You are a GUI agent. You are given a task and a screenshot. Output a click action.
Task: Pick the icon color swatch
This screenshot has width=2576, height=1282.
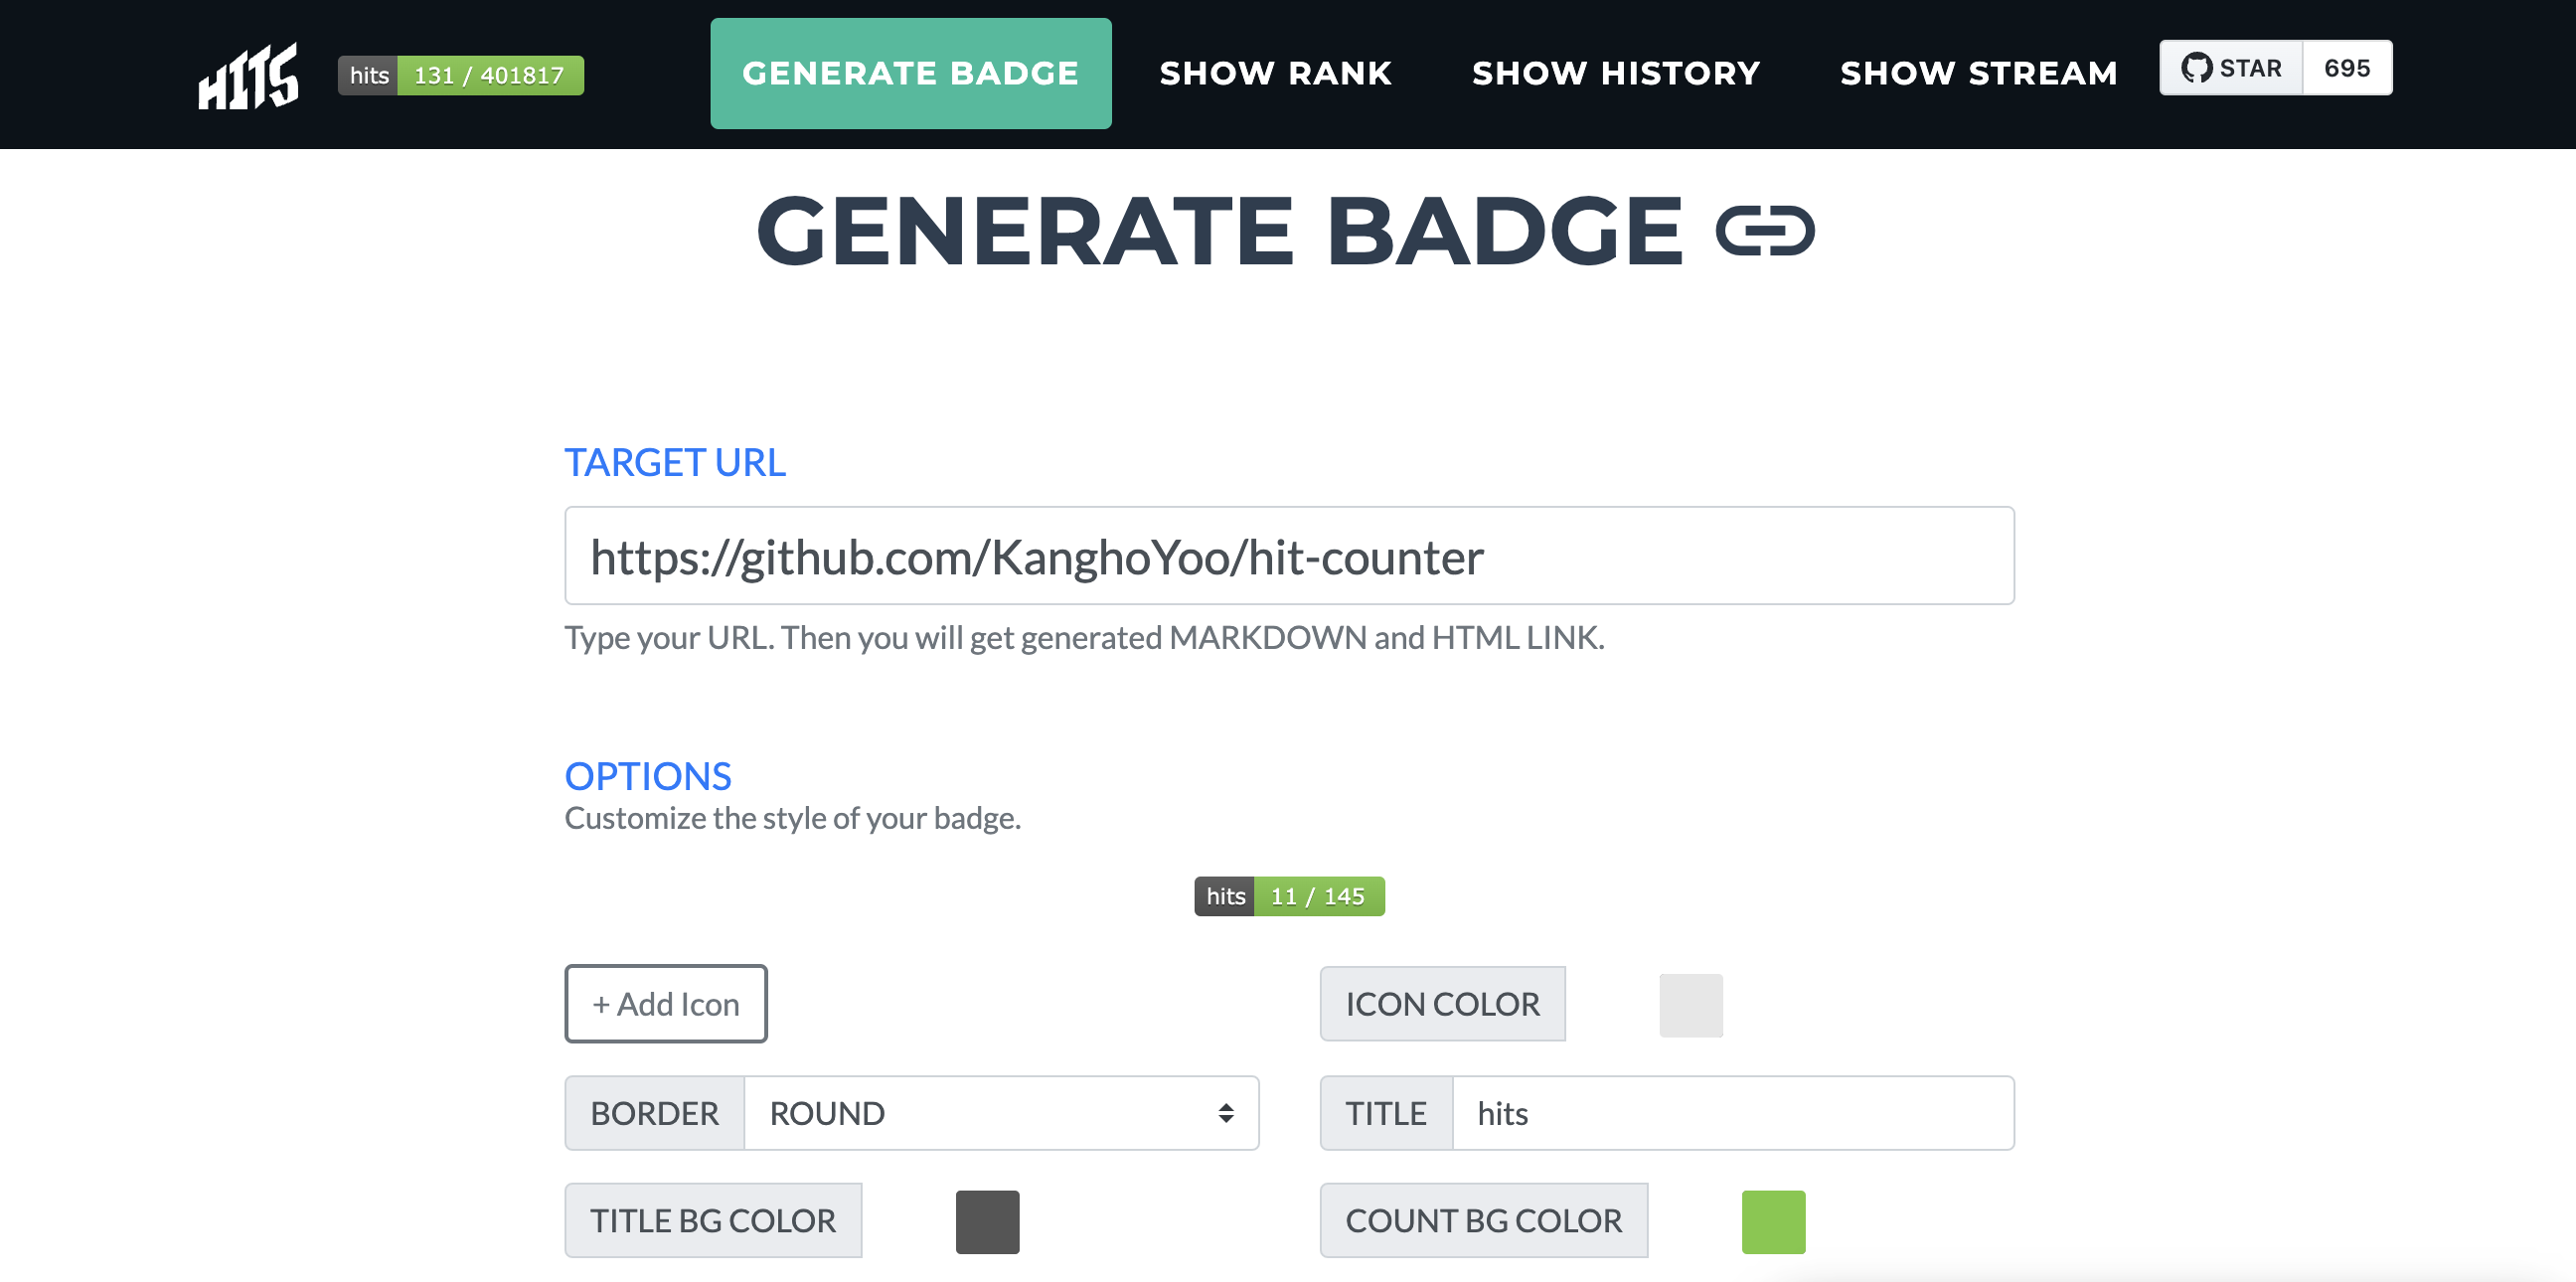click(x=1690, y=1005)
